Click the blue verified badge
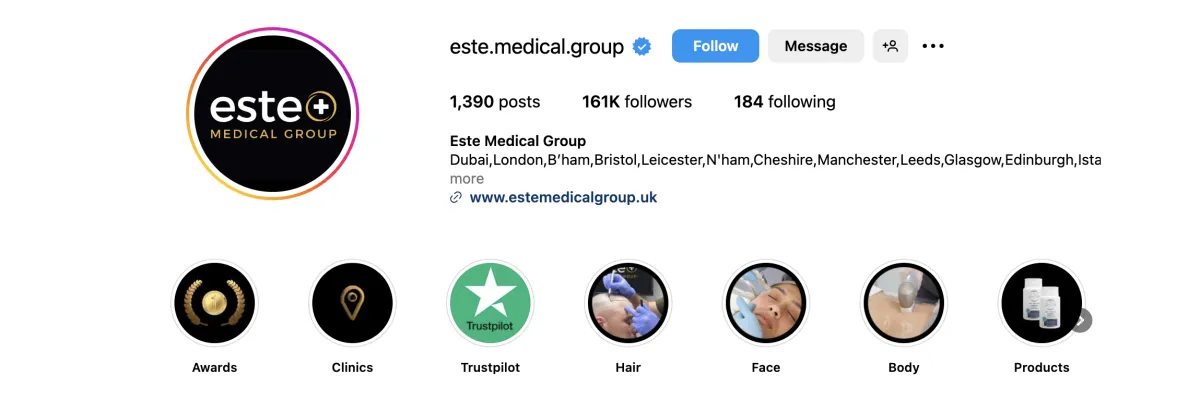Image resolution: width=1200 pixels, height=412 pixels. 642,47
